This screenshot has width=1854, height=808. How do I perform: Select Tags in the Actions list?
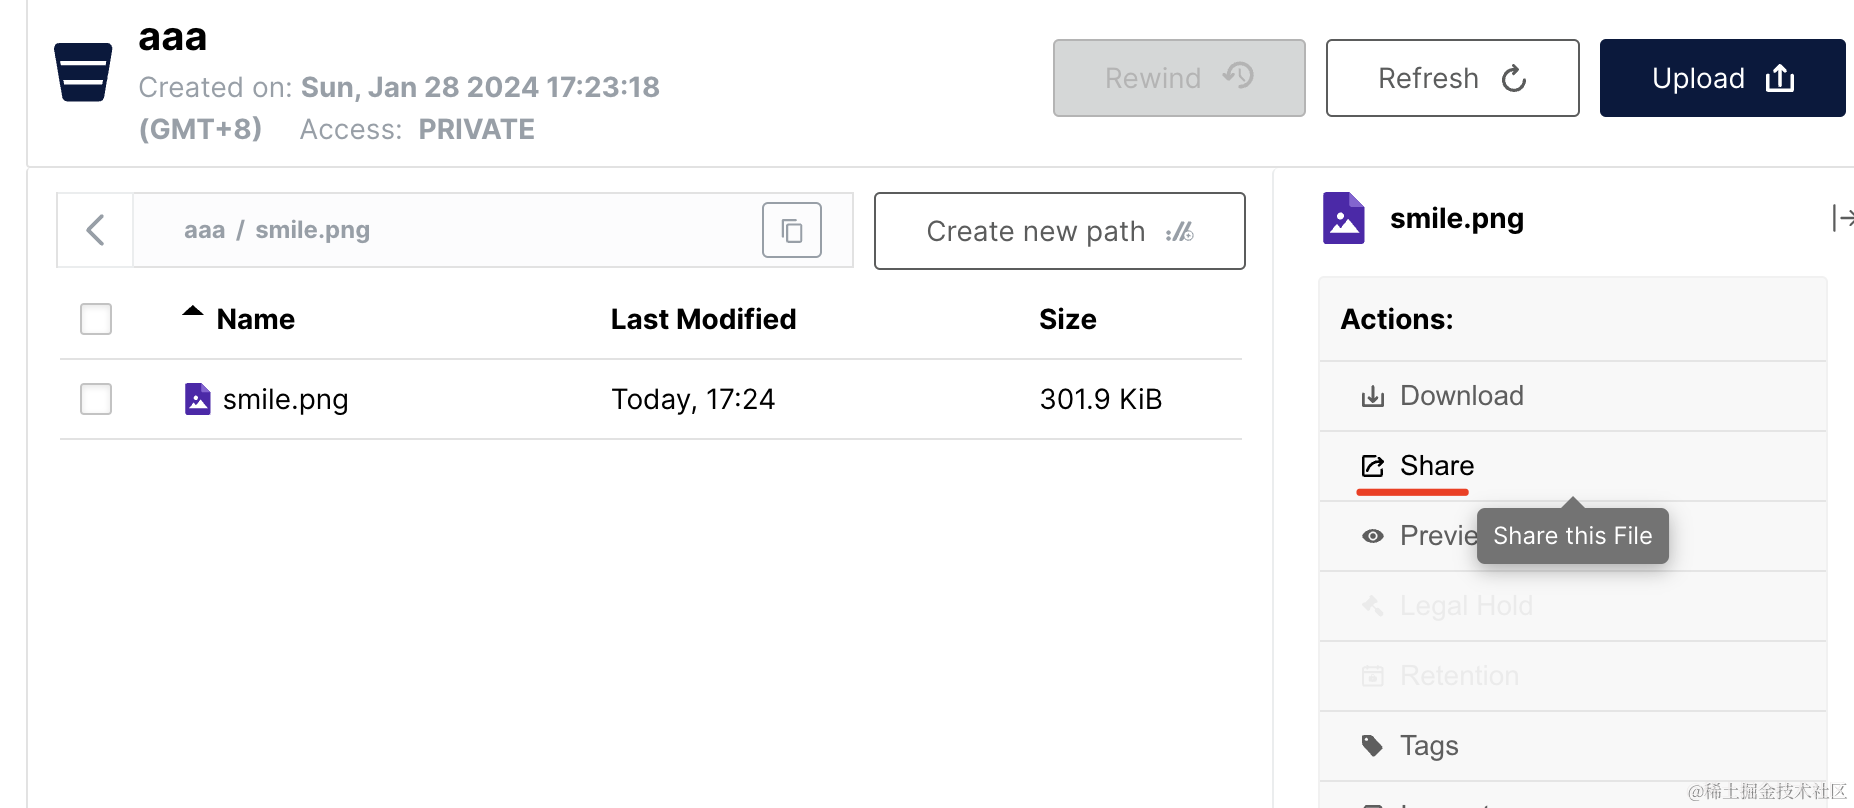click(x=1429, y=746)
